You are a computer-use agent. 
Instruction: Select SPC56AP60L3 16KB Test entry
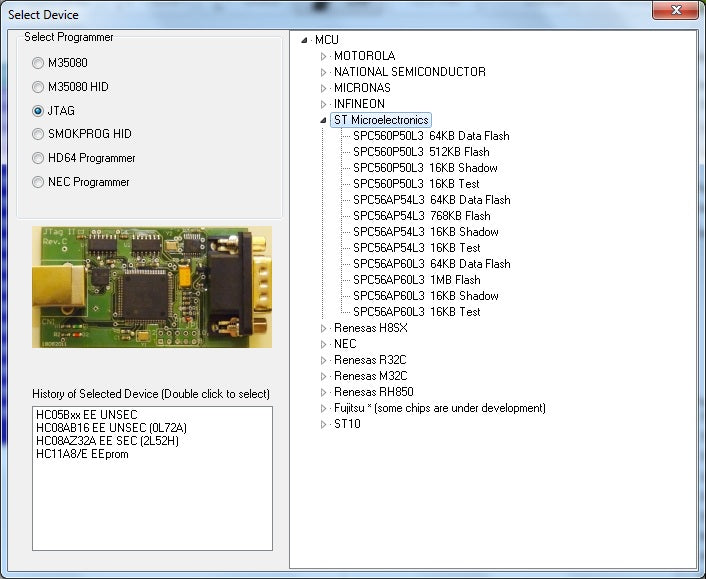coord(416,312)
